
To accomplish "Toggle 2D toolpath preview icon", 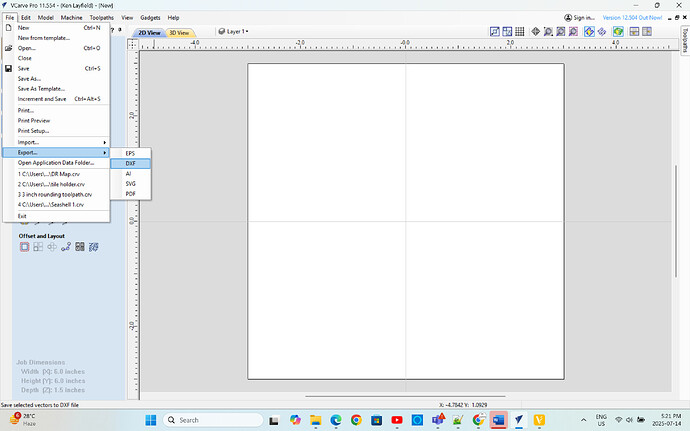I will (589, 32).
